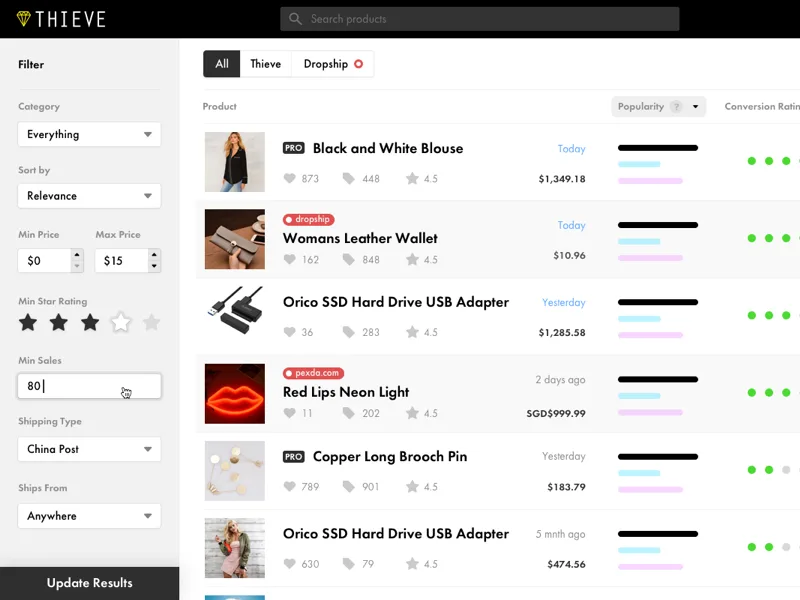
Task: Set minimum rating to one star
Action: [x=28, y=322]
